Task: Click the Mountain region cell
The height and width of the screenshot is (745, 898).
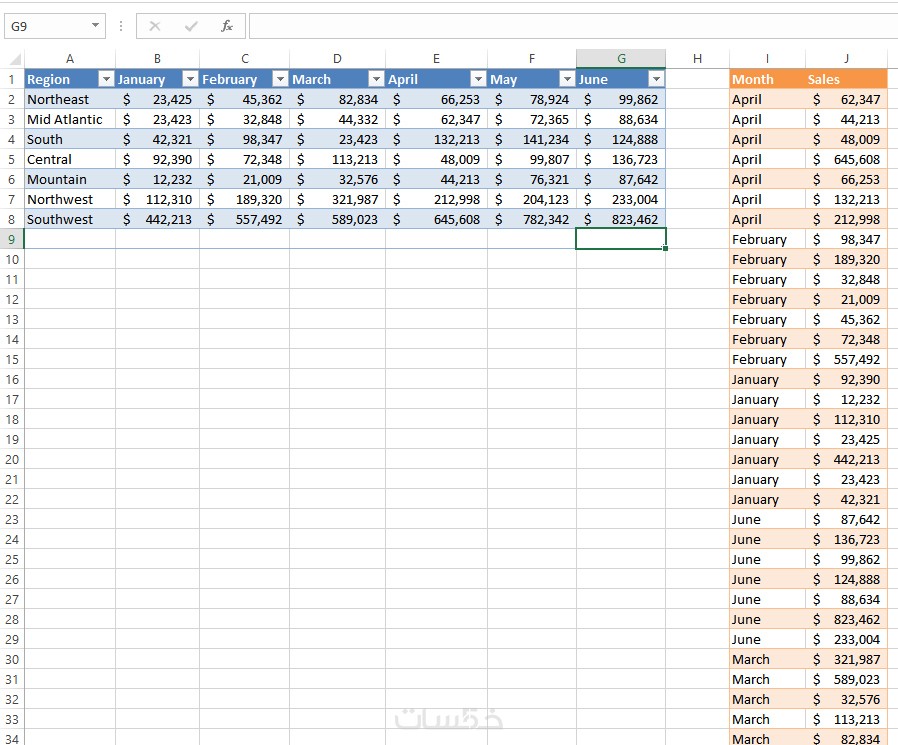Action: pyautogui.click(x=70, y=179)
